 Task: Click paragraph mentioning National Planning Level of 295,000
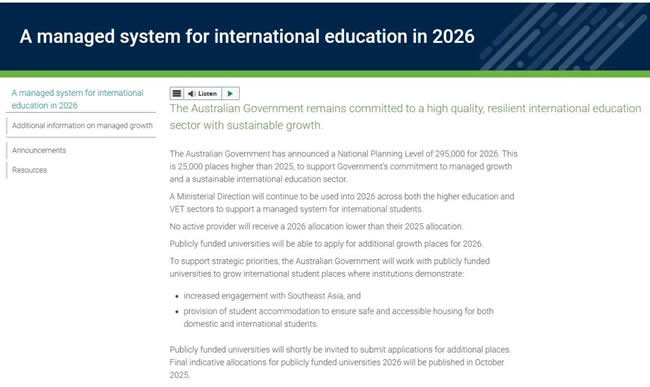(x=344, y=167)
